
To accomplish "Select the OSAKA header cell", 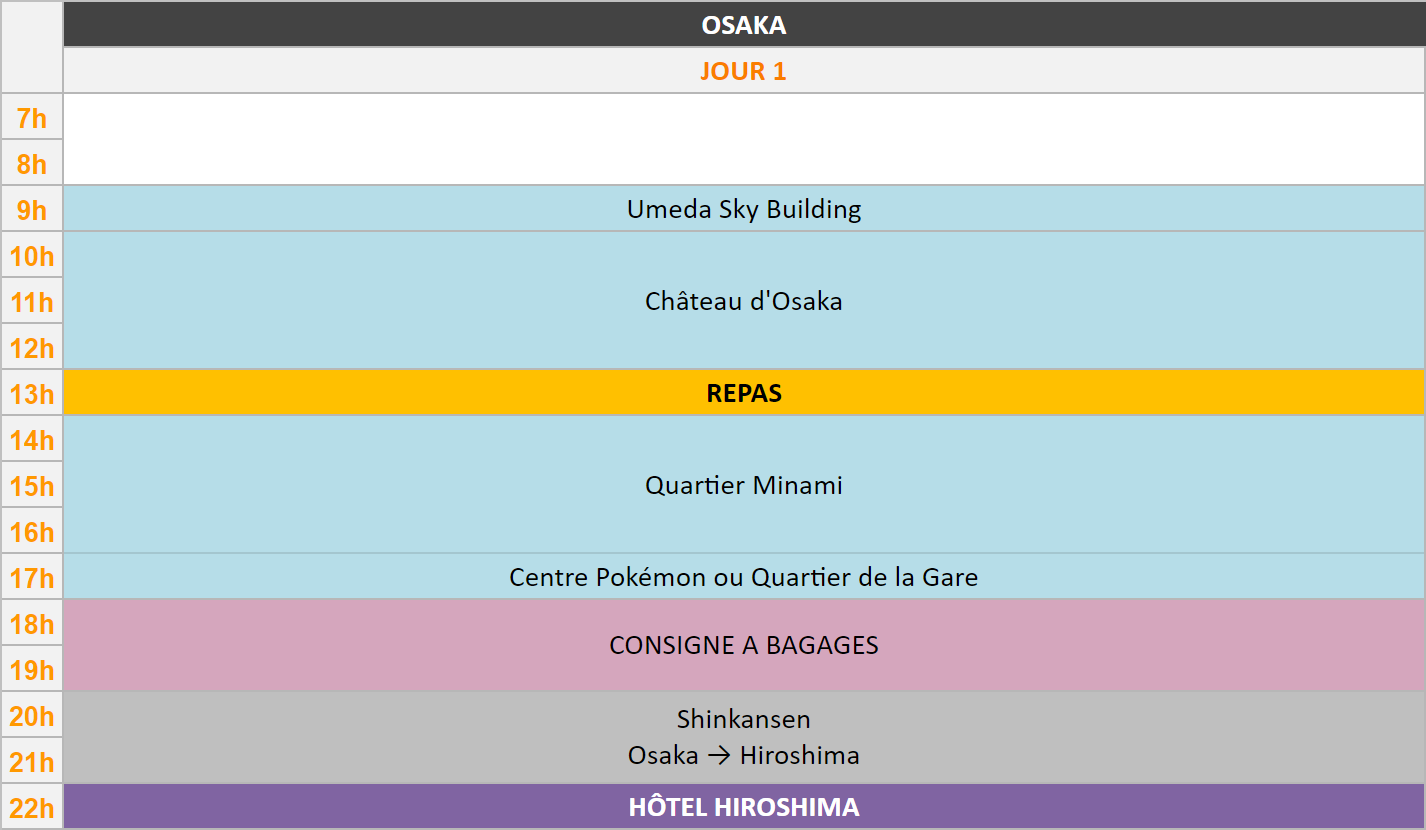I will click(743, 25).
